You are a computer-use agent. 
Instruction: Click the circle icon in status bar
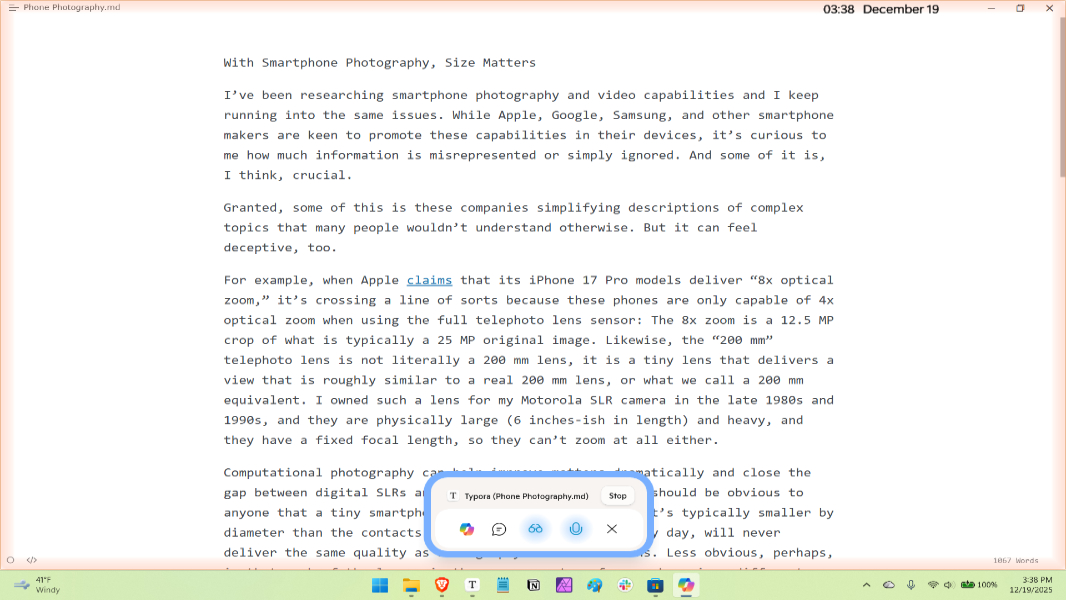[10, 560]
